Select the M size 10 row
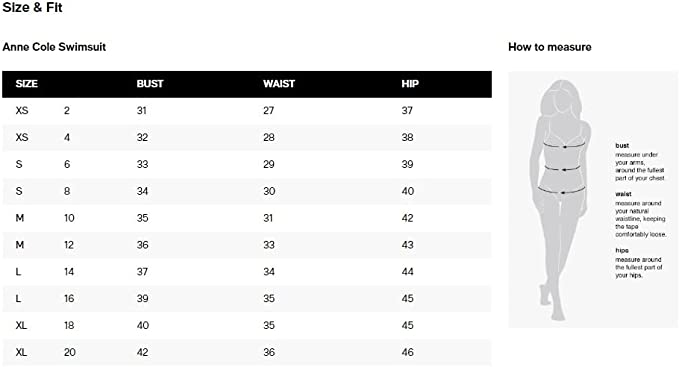Viewport: 679px width, 367px height. (247, 218)
